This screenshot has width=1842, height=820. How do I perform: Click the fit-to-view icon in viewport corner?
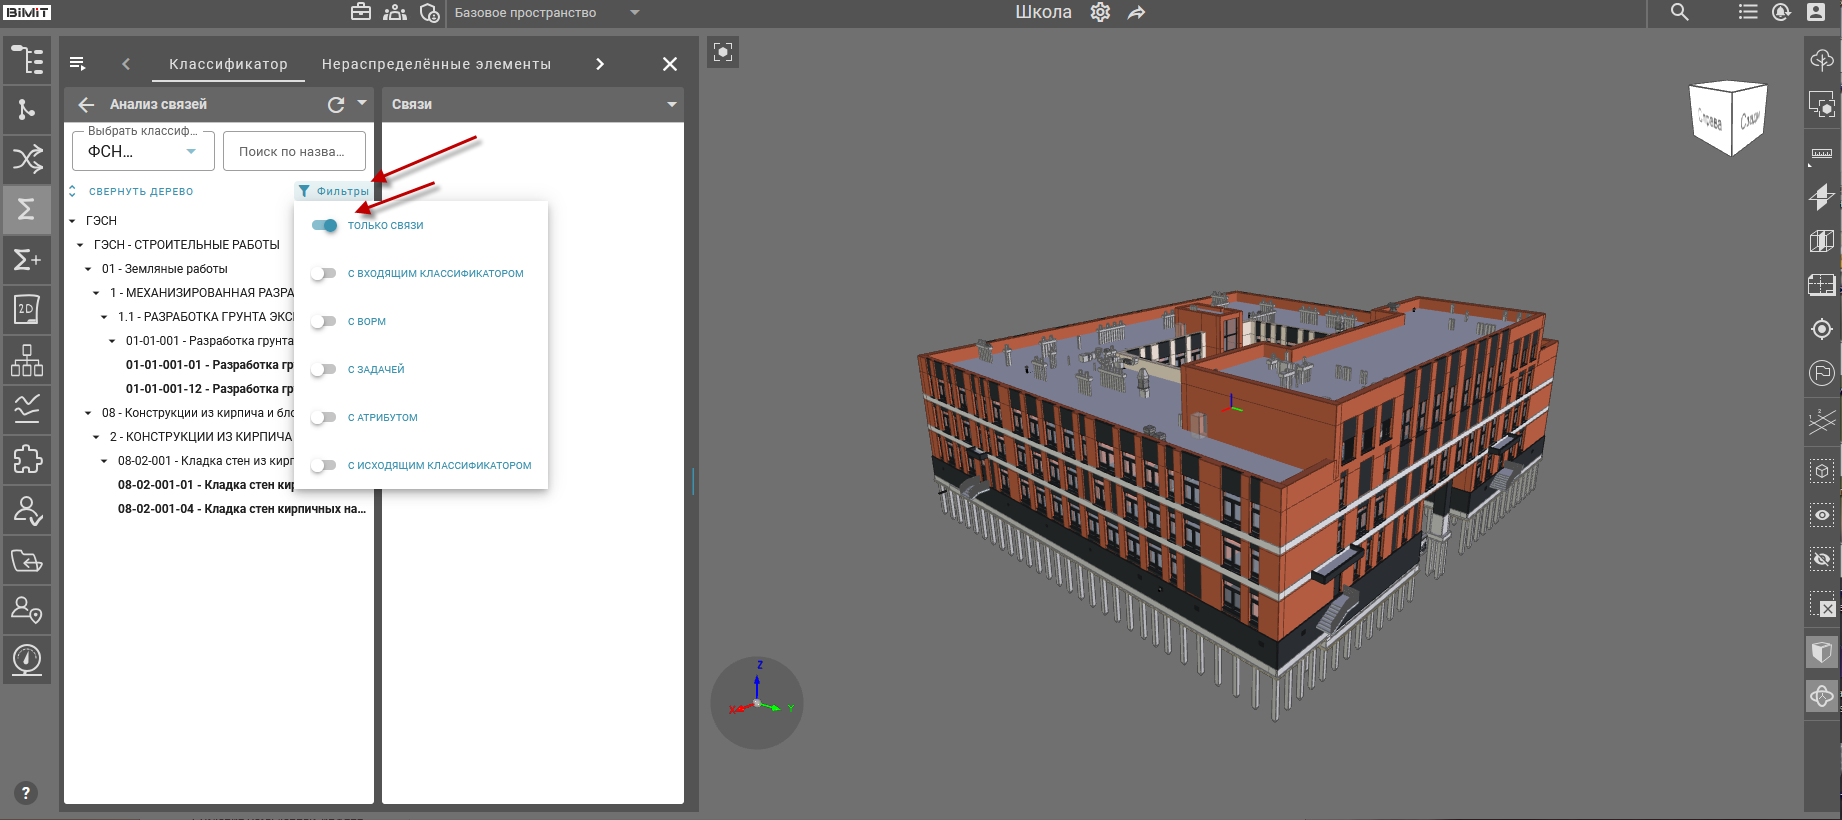(723, 52)
